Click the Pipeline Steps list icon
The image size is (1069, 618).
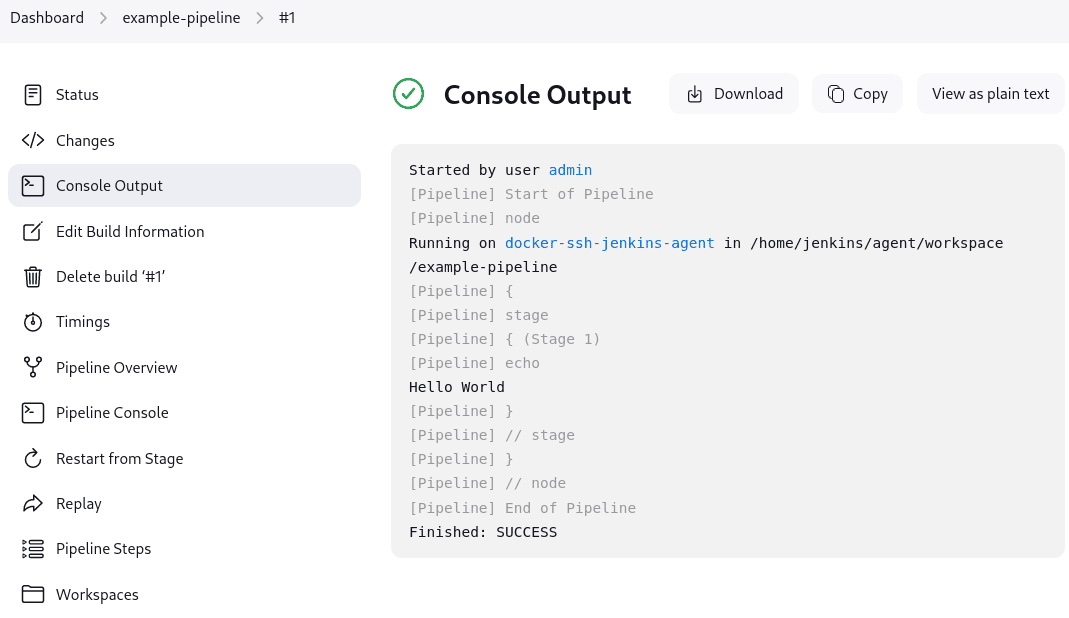click(33, 549)
